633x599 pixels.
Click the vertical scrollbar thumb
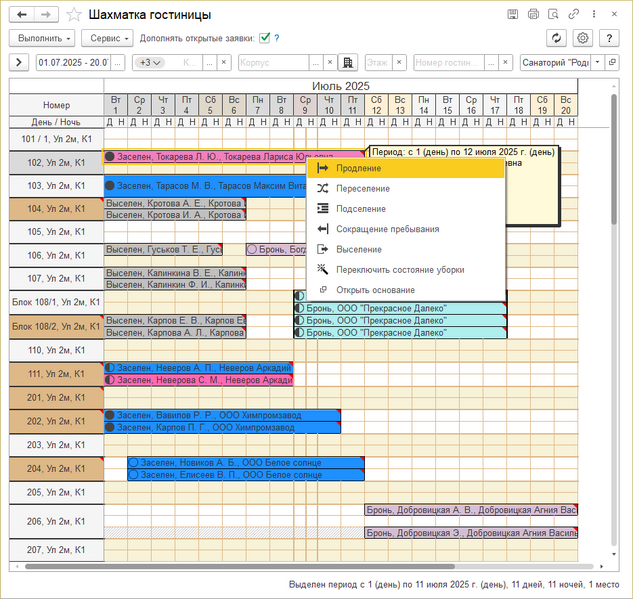(x=614, y=159)
